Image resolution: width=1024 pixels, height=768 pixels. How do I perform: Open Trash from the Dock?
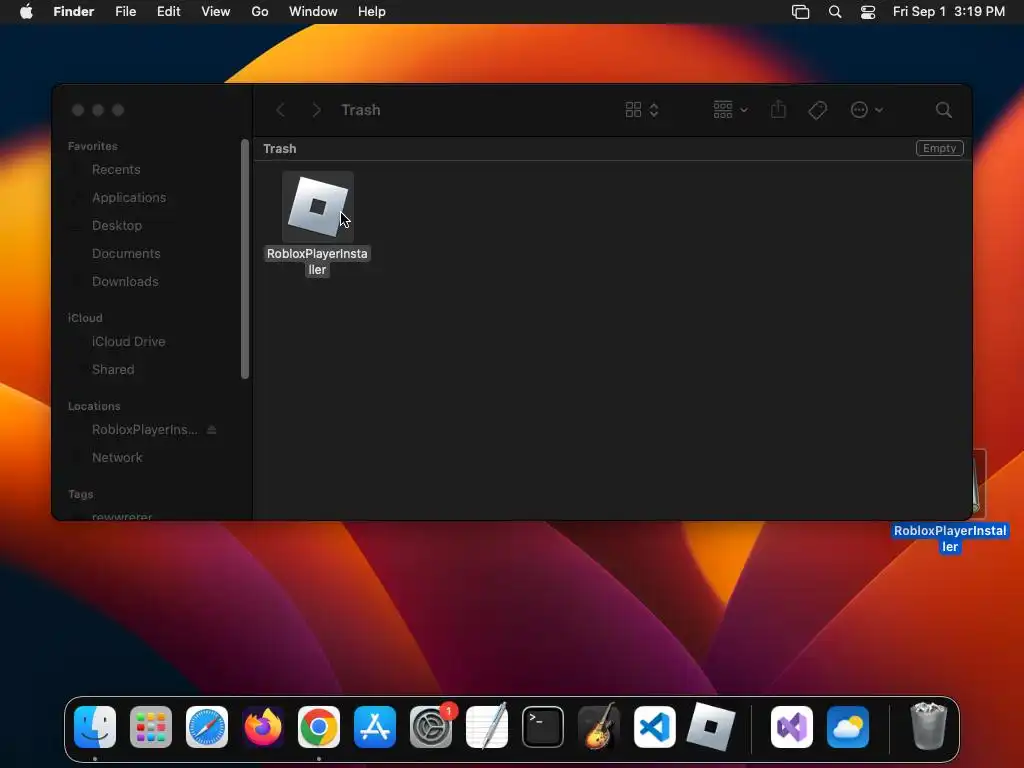tap(928, 726)
